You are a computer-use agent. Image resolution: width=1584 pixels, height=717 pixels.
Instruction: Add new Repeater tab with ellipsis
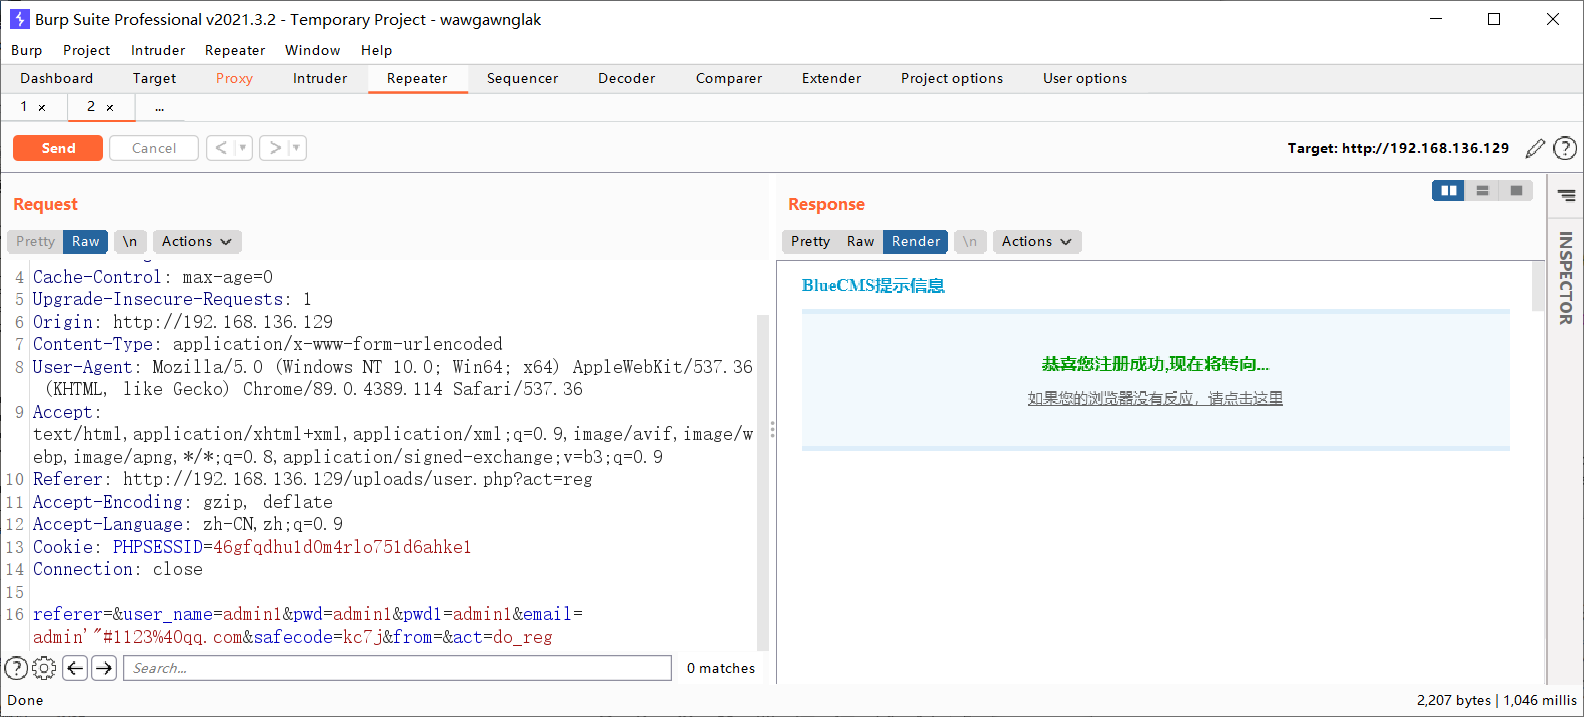[x=160, y=107]
